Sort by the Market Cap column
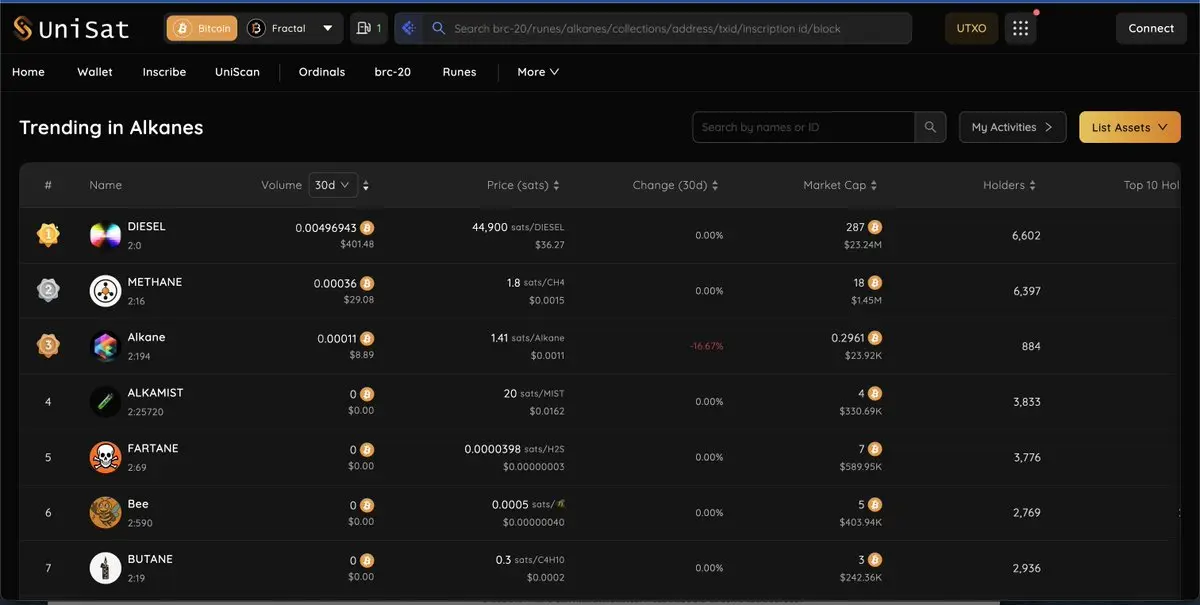 [840, 185]
